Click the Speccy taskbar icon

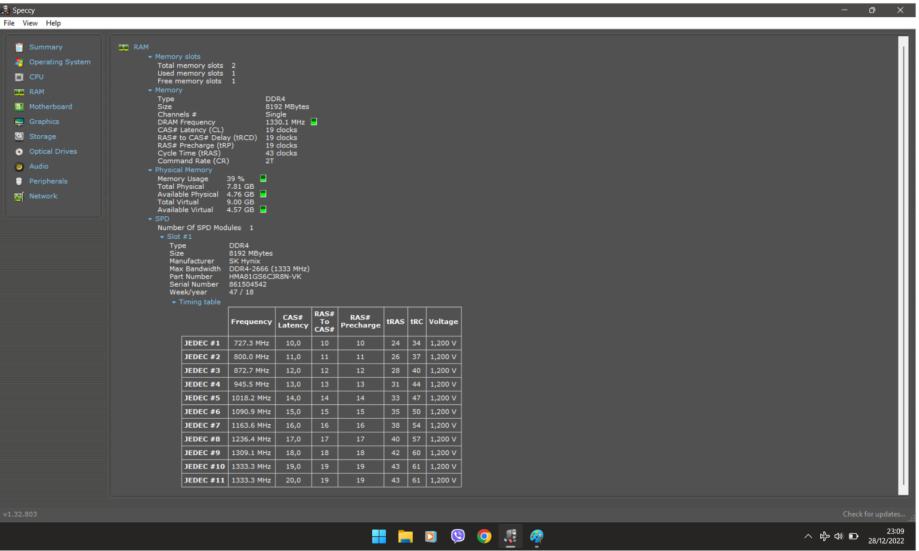click(510, 536)
